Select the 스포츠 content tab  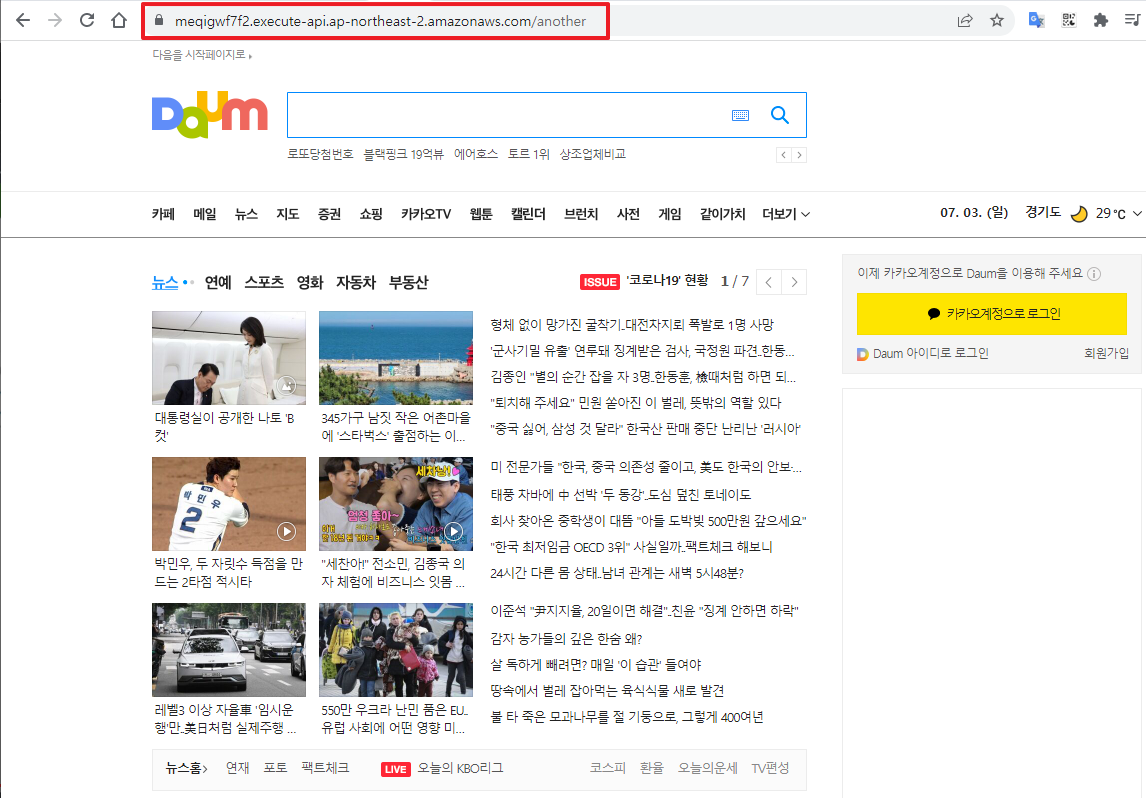(x=264, y=282)
